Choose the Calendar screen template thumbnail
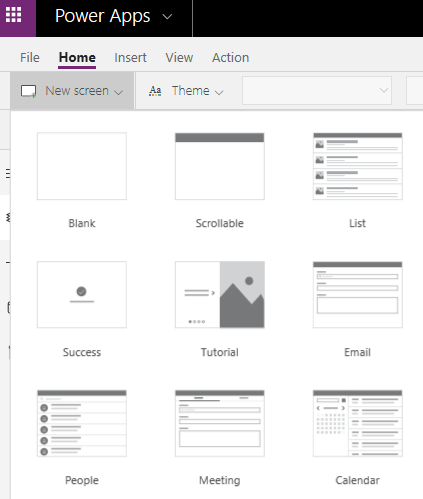The width and height of the screenshot is (423, 499). click(358, 423)
